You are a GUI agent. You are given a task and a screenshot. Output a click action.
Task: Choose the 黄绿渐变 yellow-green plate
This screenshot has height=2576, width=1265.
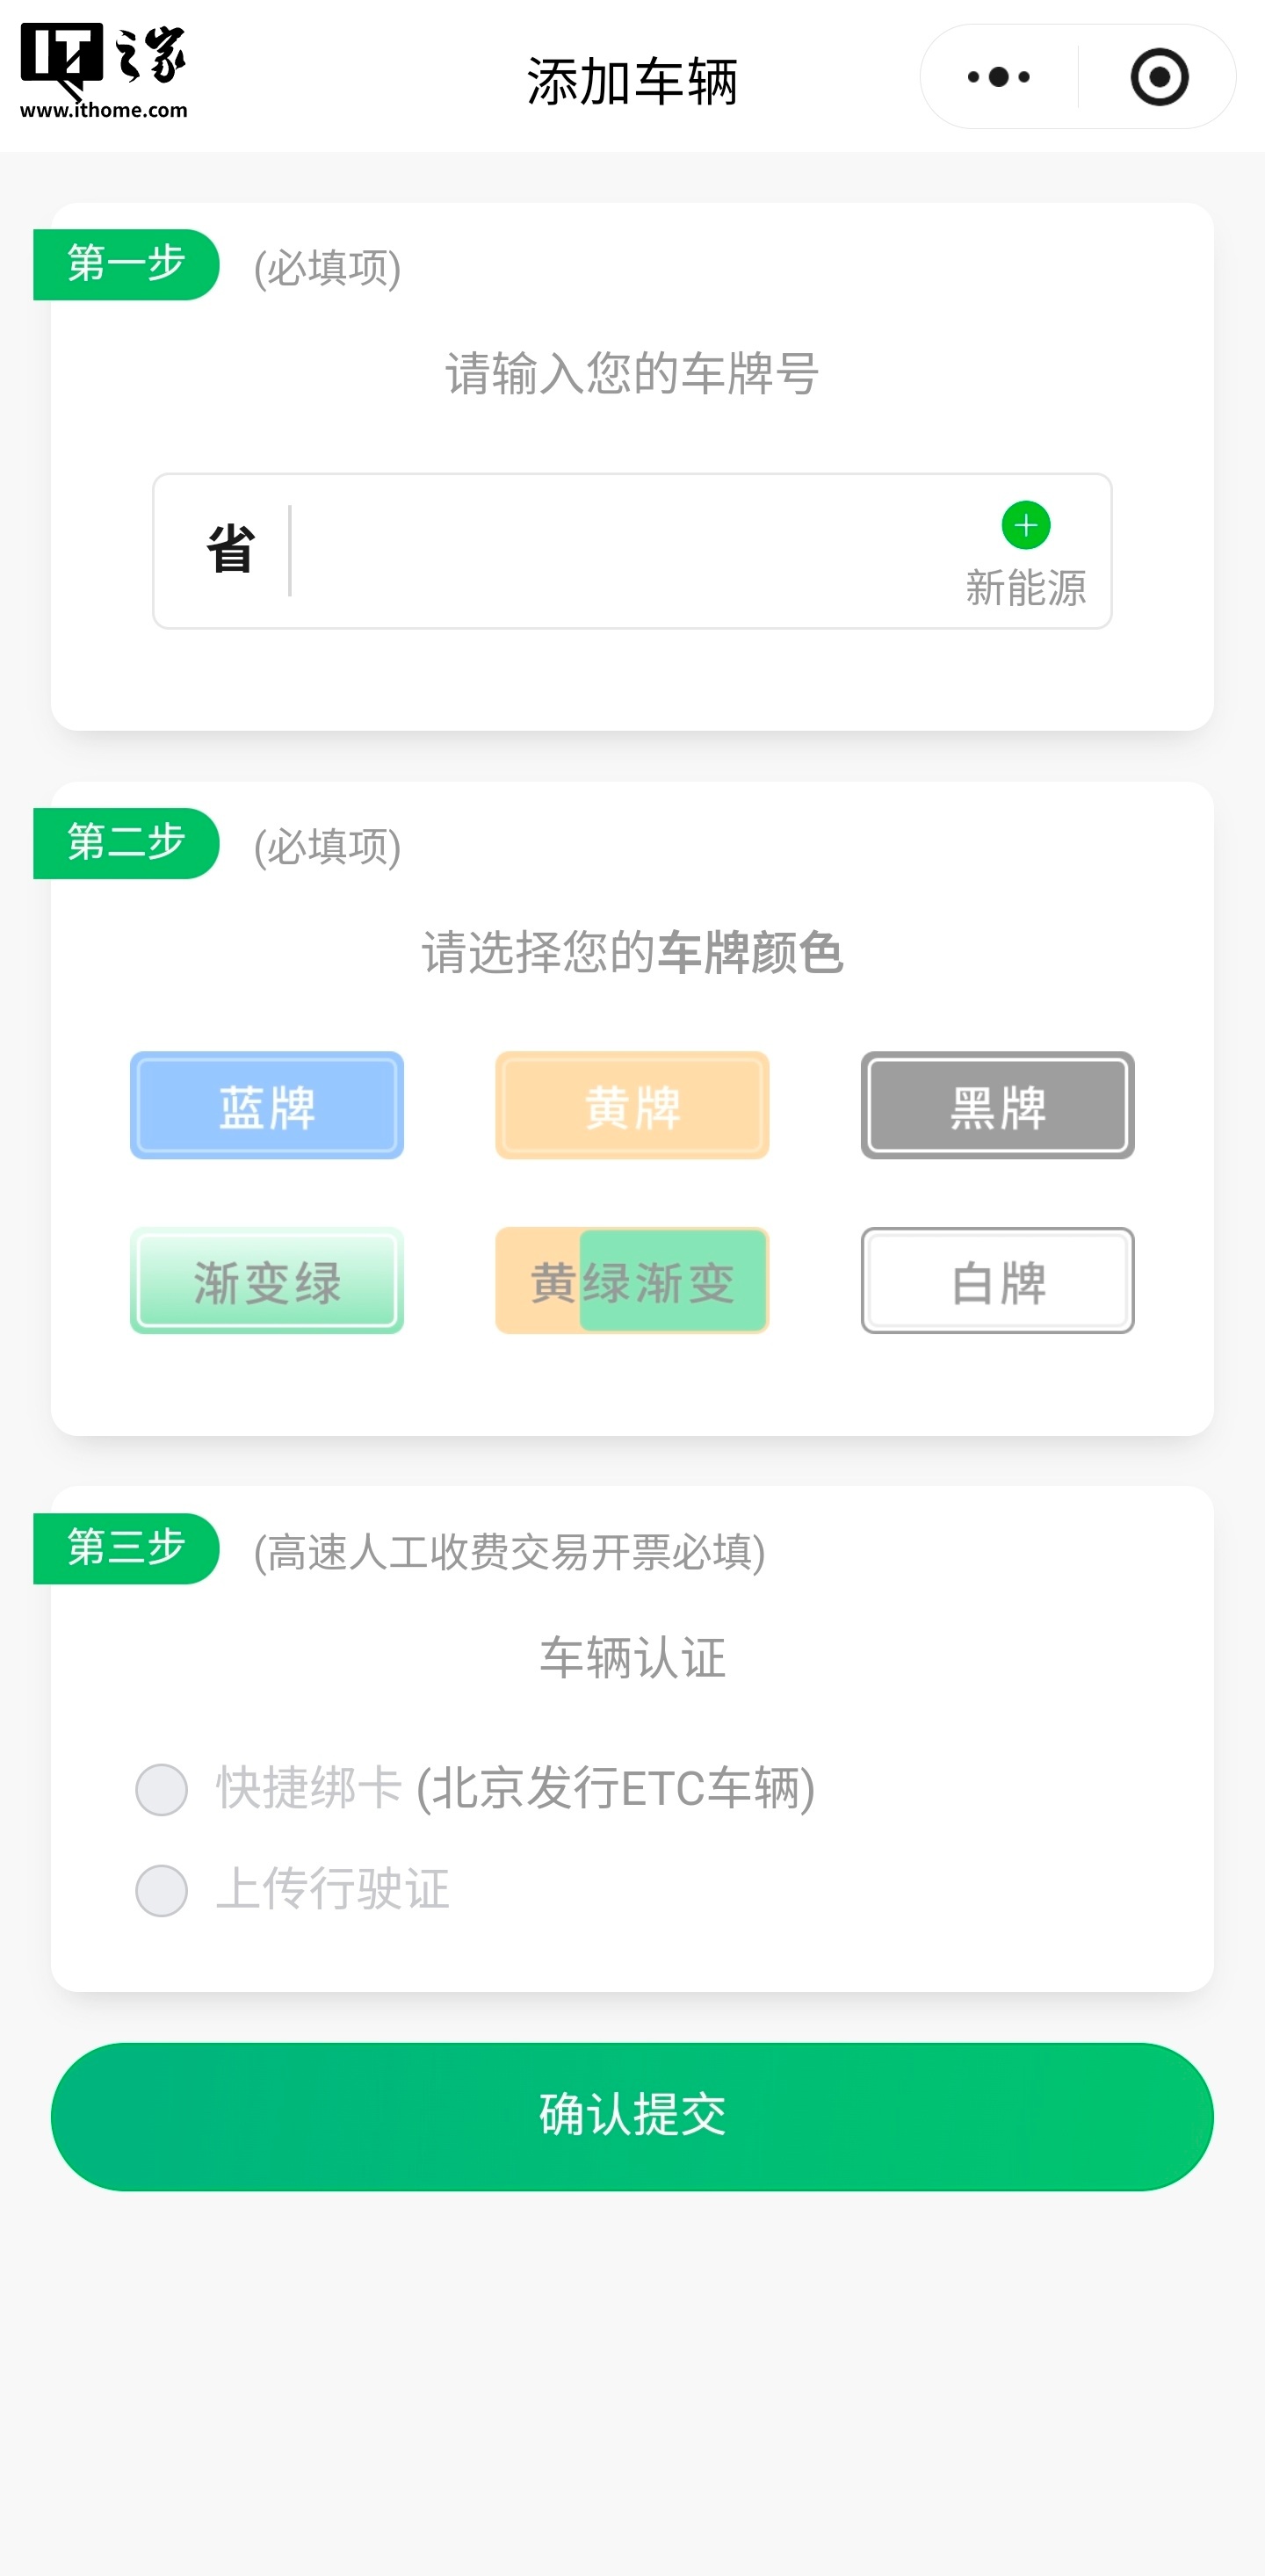tap(632, 1281)
